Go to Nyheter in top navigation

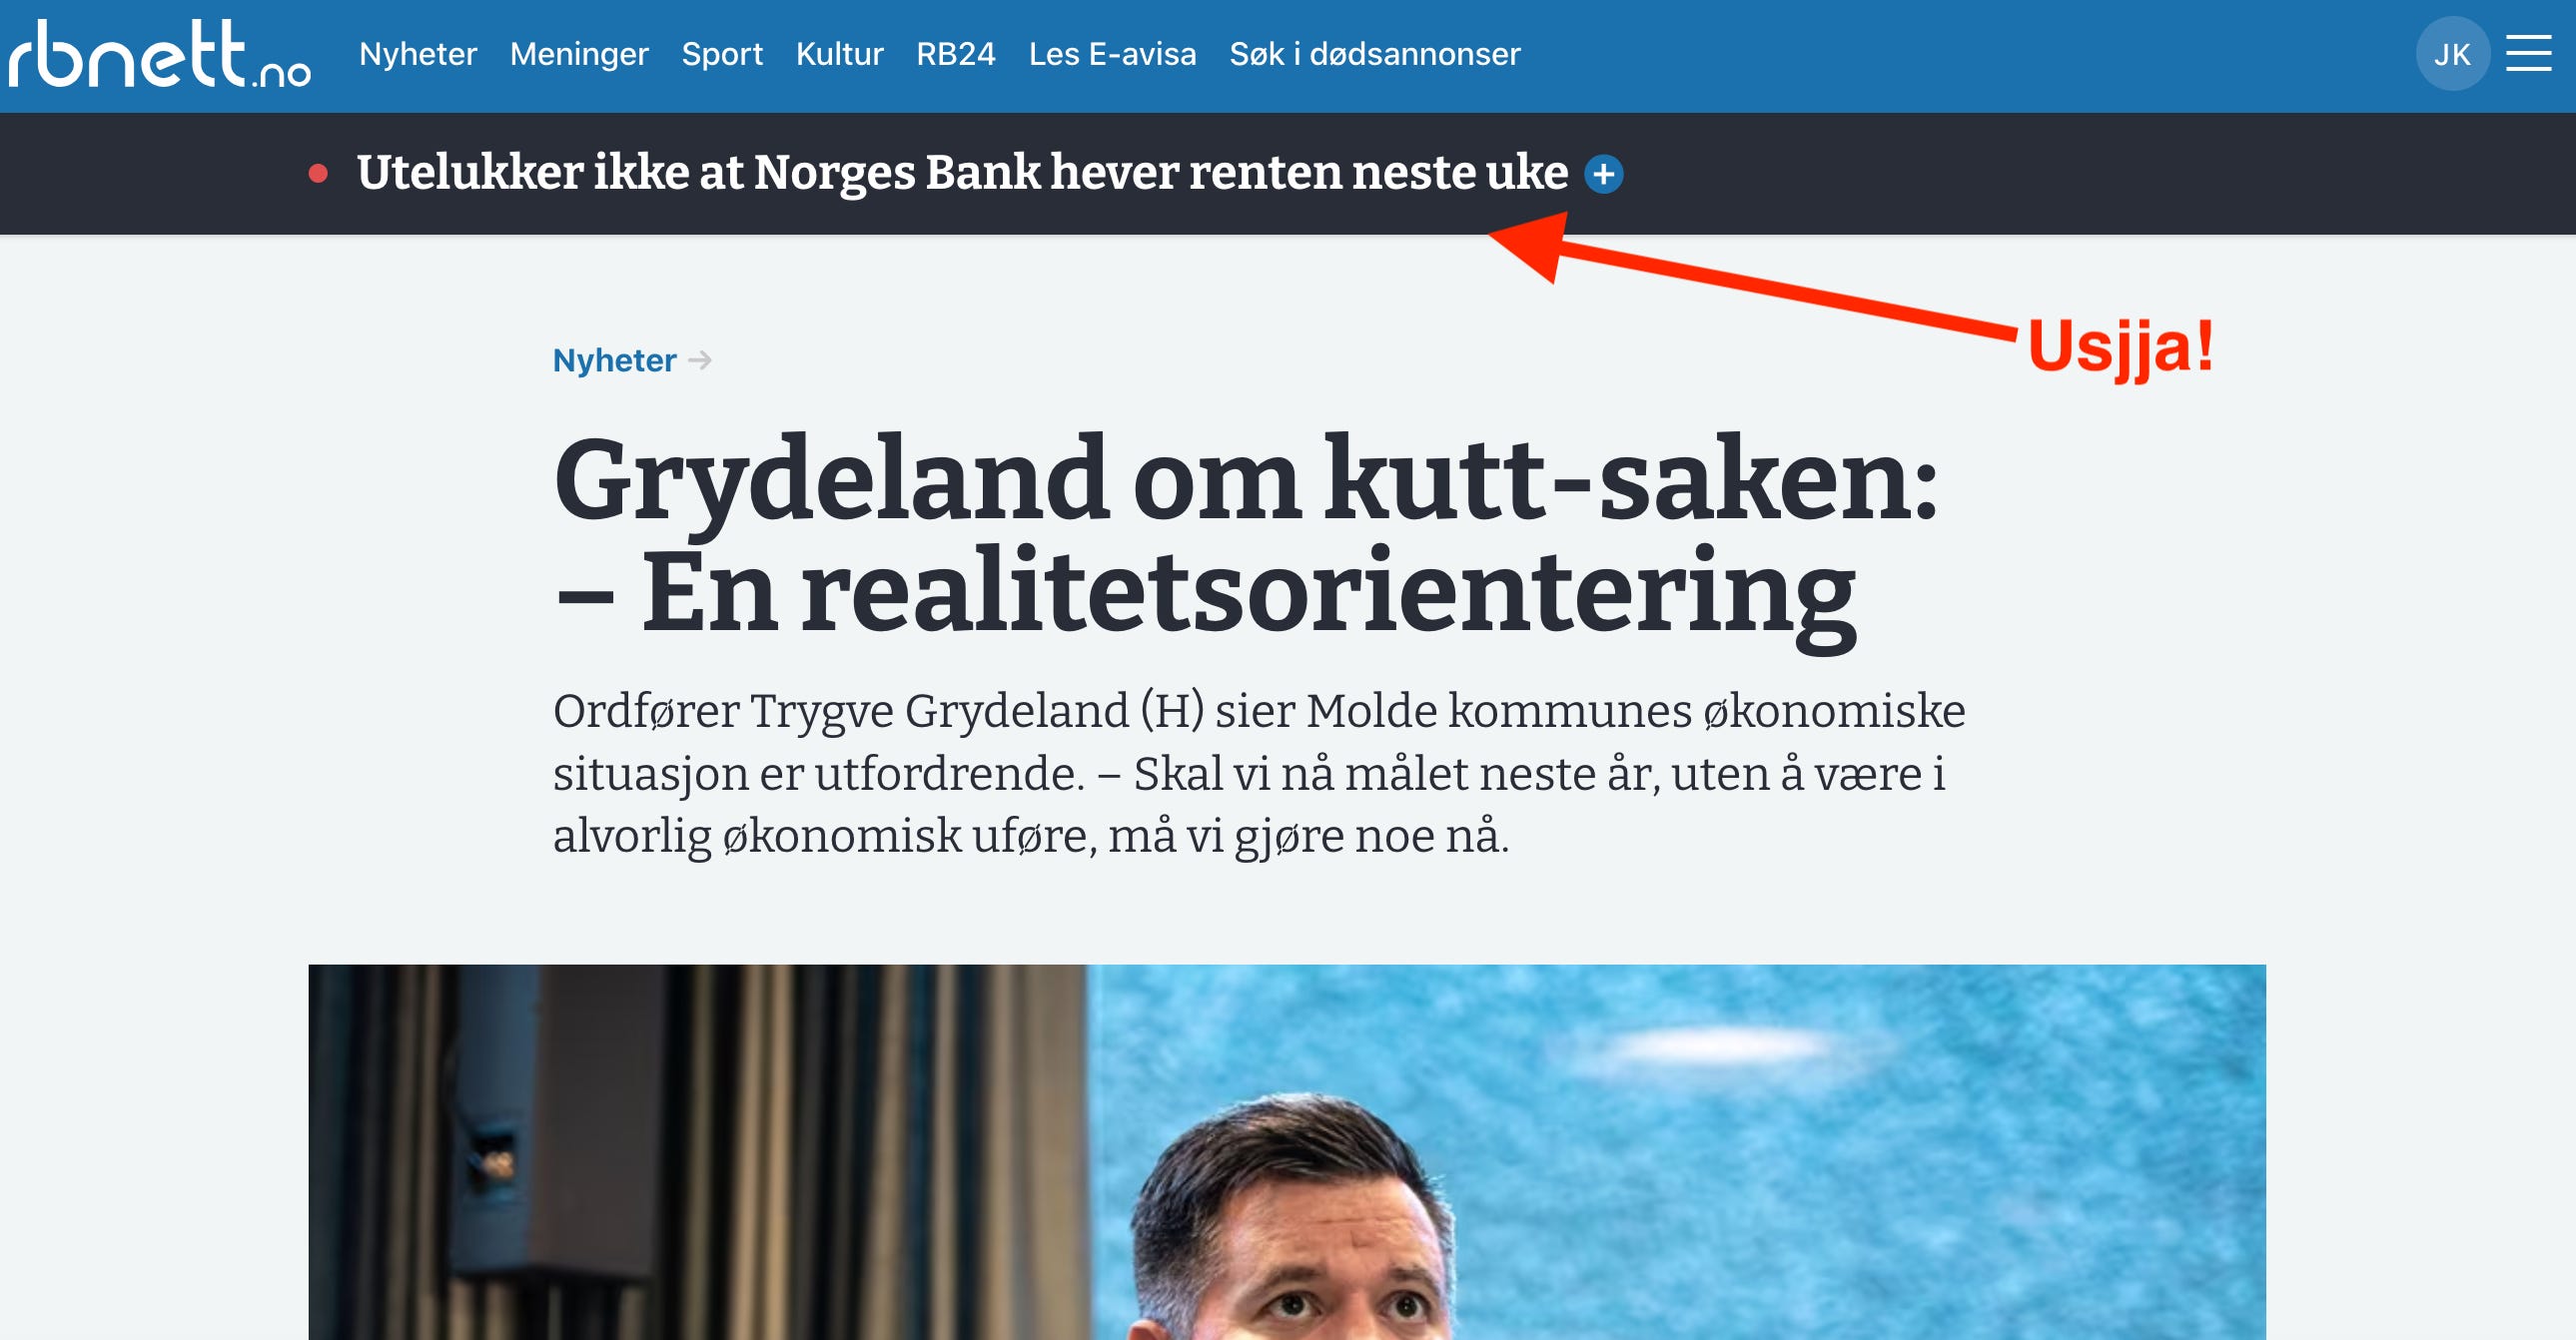(x=418, y=54)
